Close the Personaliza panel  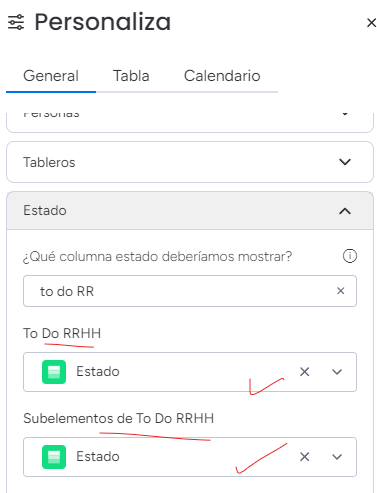click(x=371, y=23)
